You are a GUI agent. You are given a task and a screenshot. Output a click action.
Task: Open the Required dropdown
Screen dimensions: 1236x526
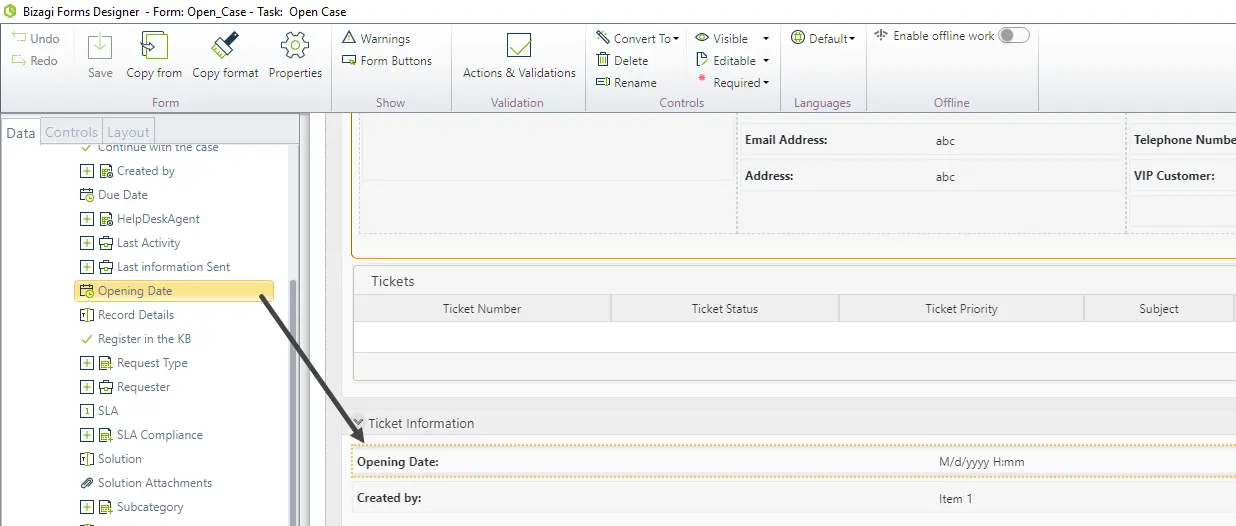[732, 82]
